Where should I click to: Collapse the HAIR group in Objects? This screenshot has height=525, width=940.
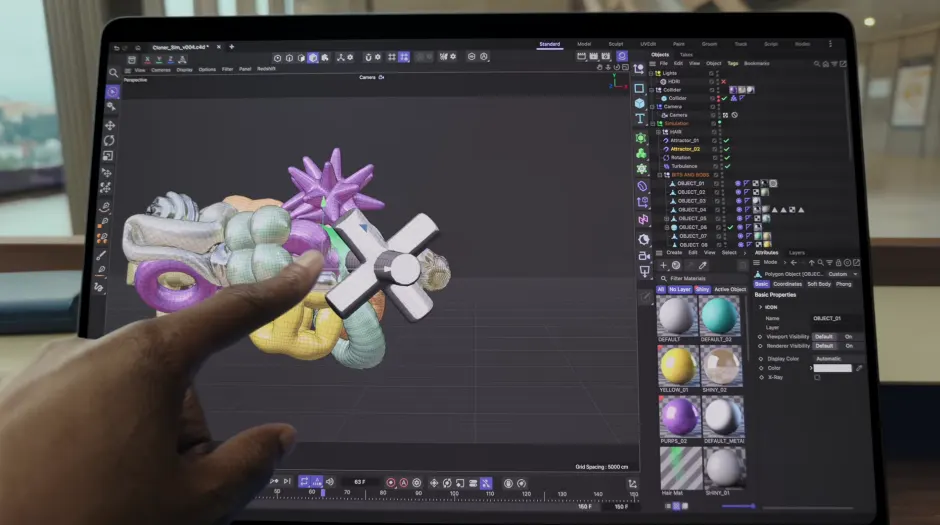[x=658, y=132]
